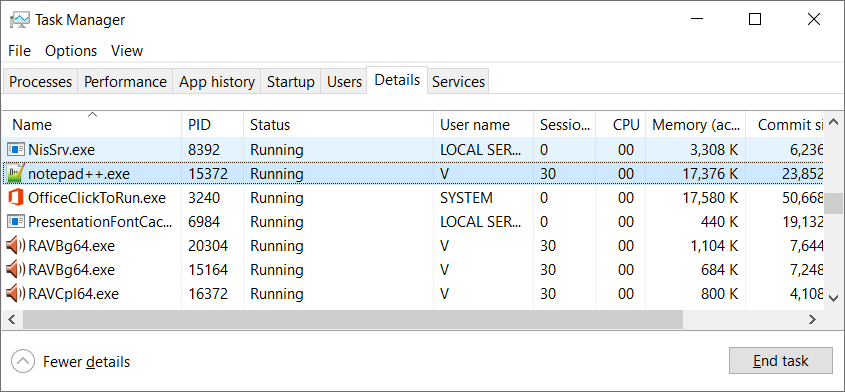
Task: Switch to the Startup tab
Action: tap(290, 81)
